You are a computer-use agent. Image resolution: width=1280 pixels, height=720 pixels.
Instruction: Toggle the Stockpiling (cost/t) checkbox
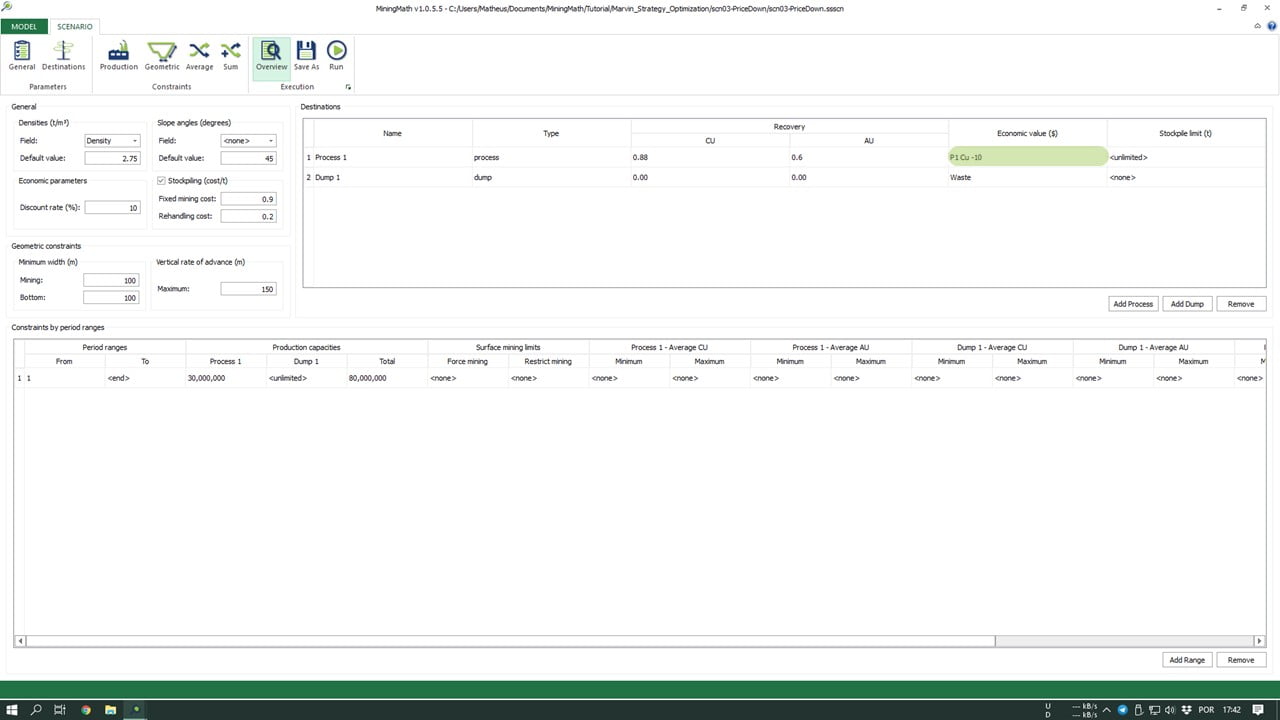pos(162,181)
